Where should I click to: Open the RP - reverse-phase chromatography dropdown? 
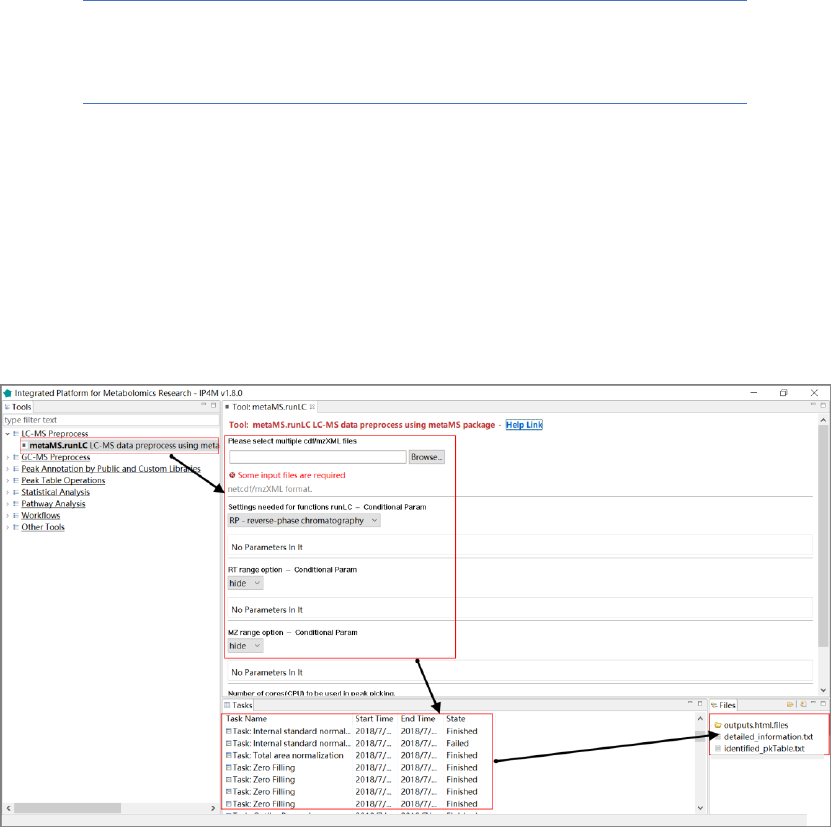(x=304, y=521)
